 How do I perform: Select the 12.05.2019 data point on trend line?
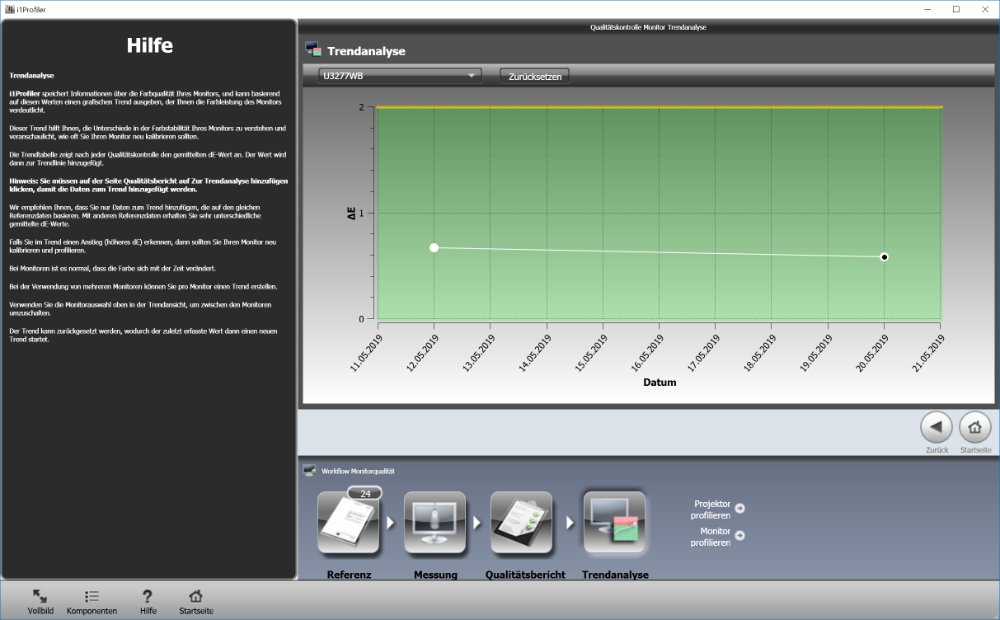434,247
